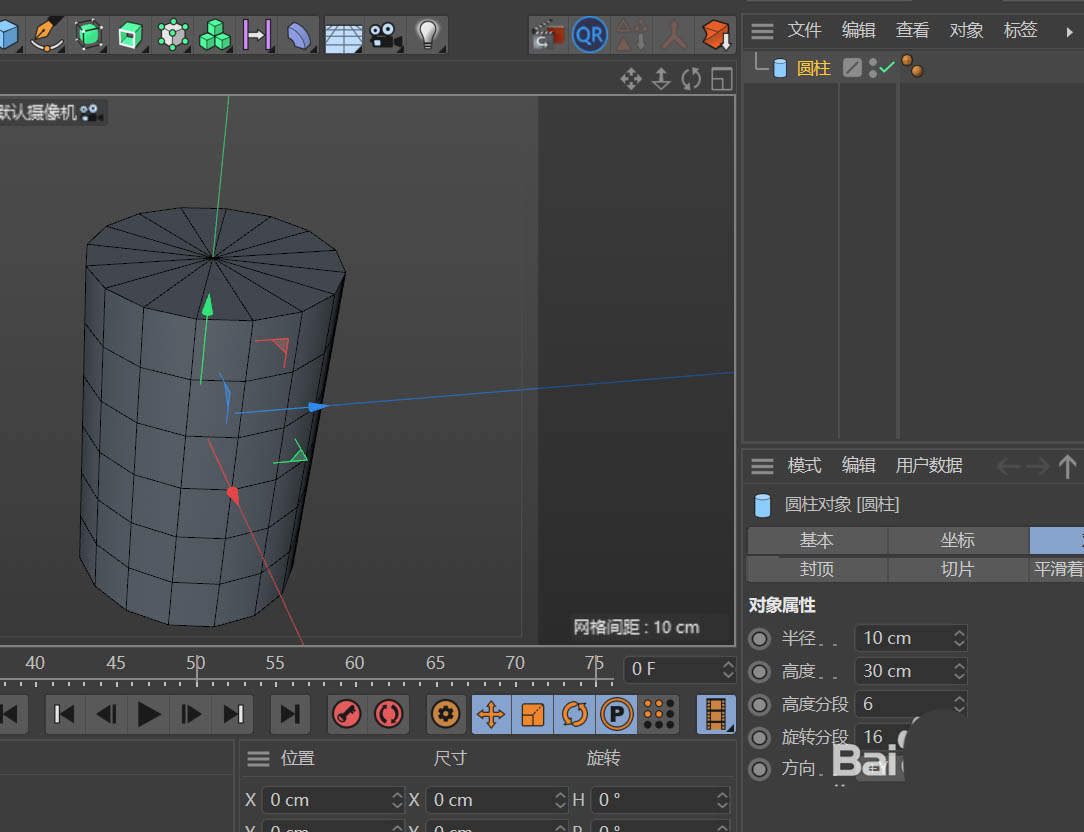Open the MoGraph cloner cubes icon
Screen dimensions: 1084x832
(x=214, y=36)
